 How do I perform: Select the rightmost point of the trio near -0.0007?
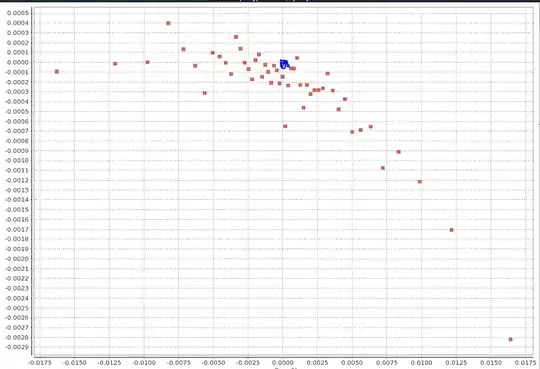[371, 127]
